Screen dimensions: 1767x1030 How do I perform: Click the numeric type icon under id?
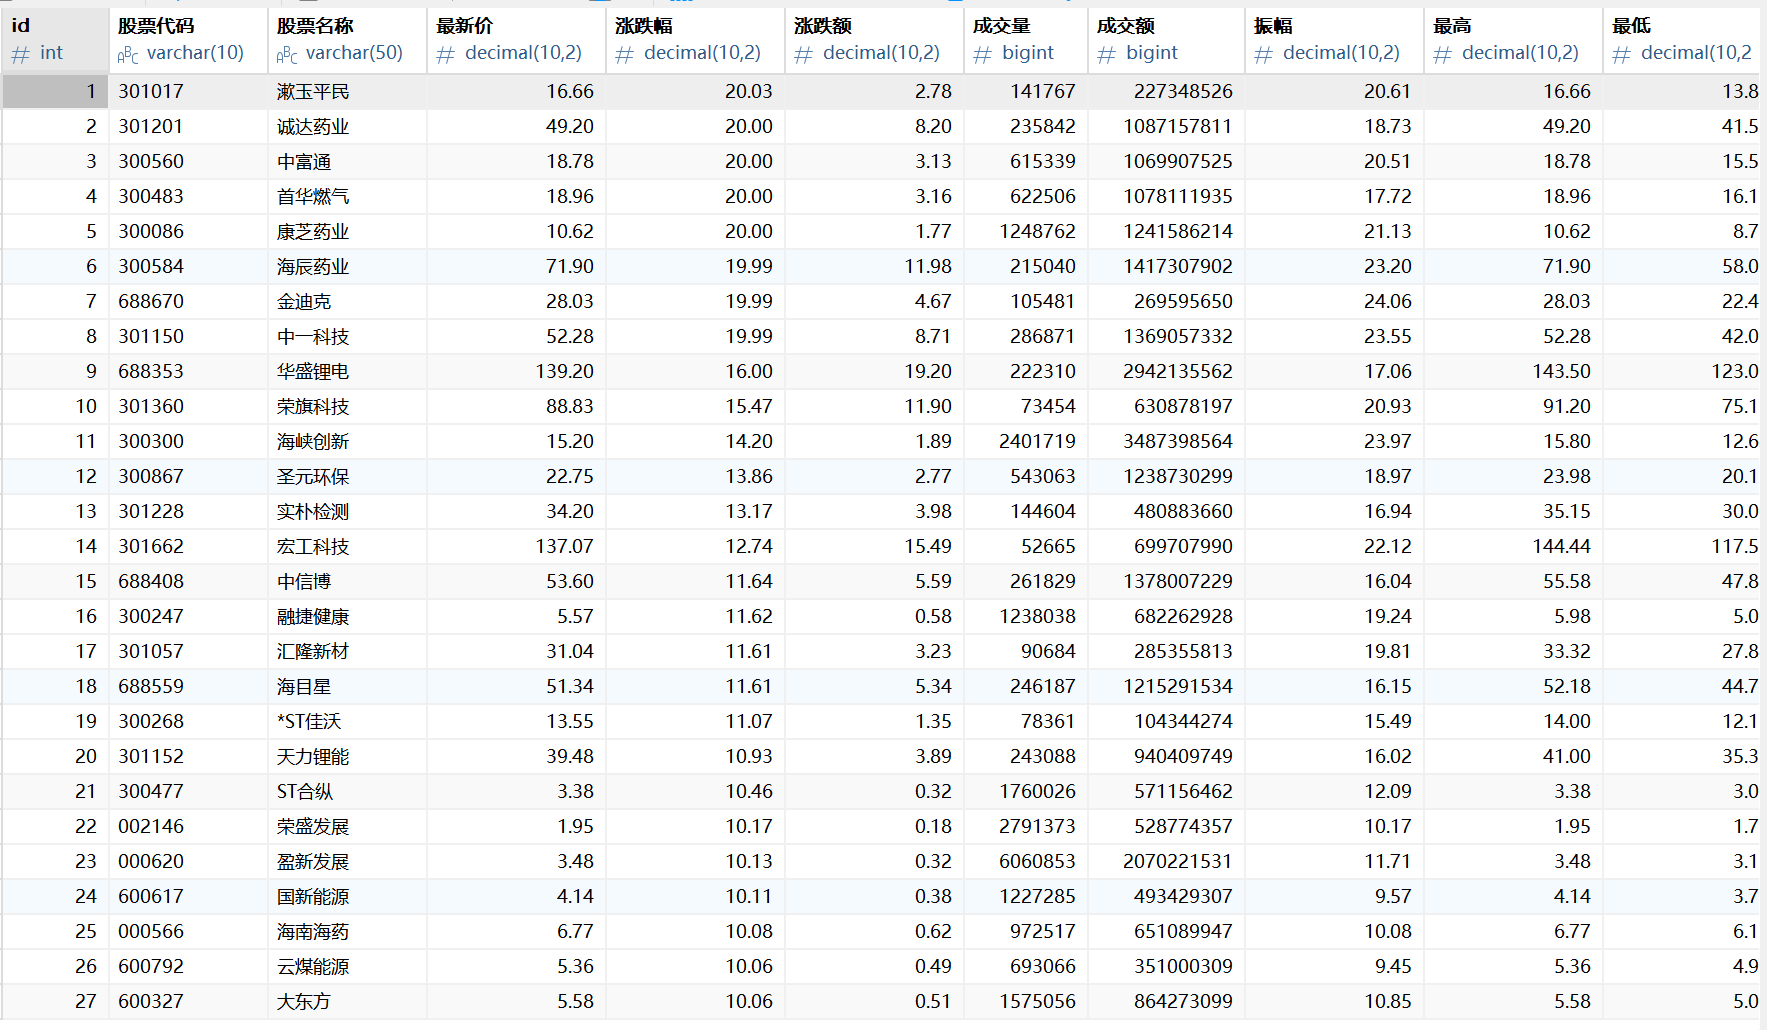tap(21, 55)
